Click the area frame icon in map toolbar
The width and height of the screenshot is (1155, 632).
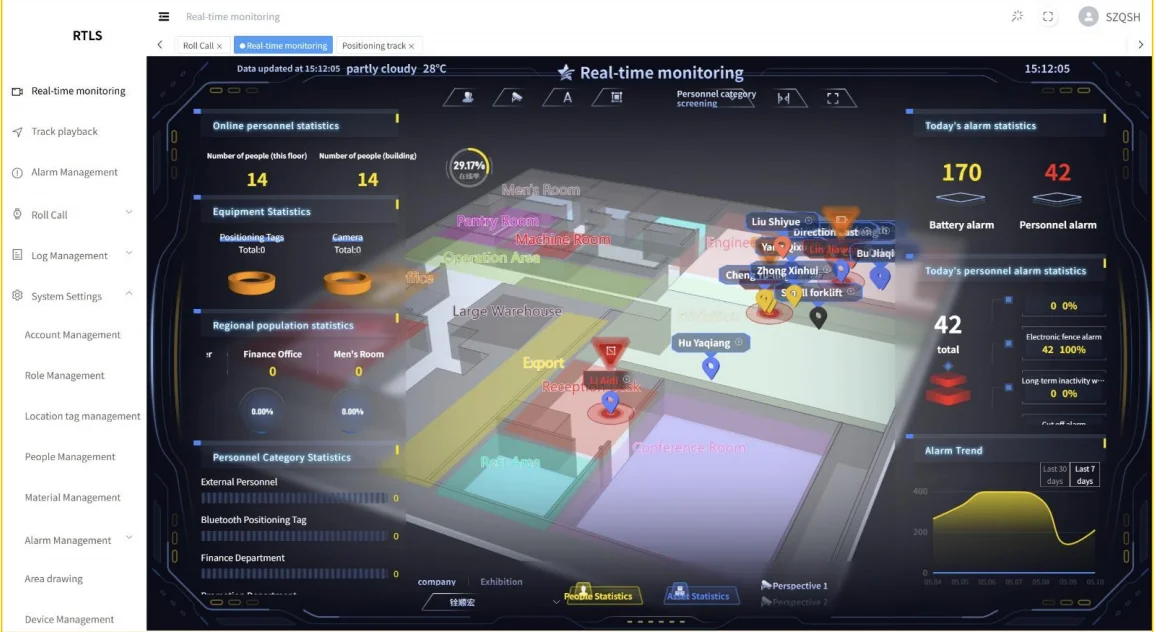click(617, 97)
